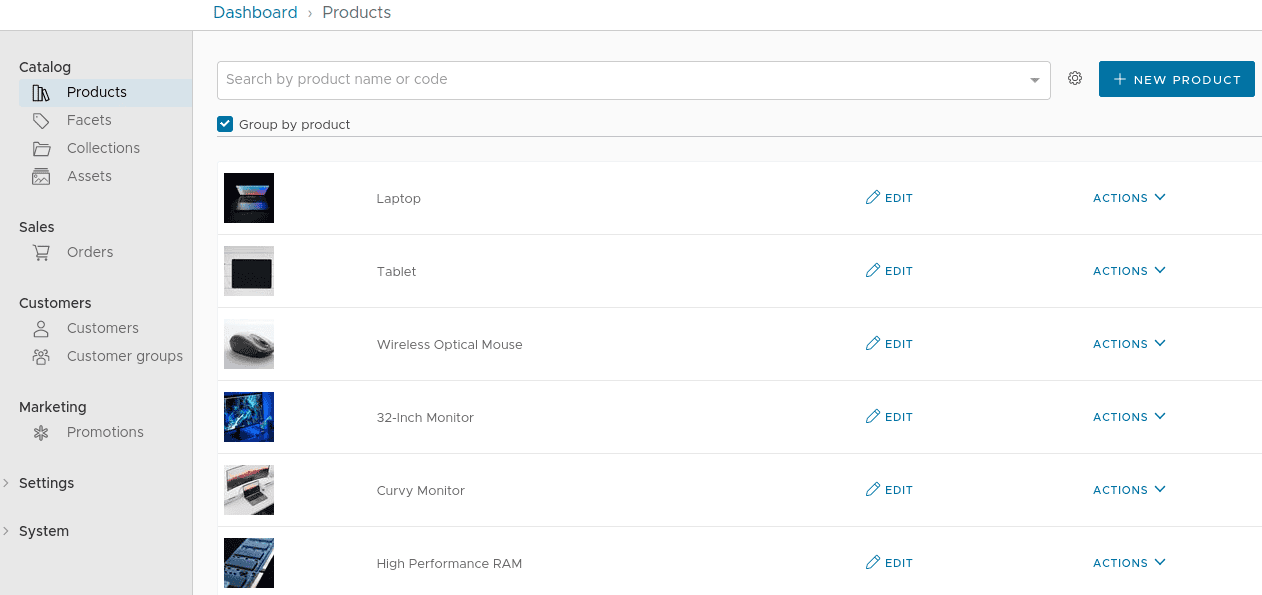Click the Tablet product thumbnail
Screen dimensions: 1262x595
(x=249, y=271)
